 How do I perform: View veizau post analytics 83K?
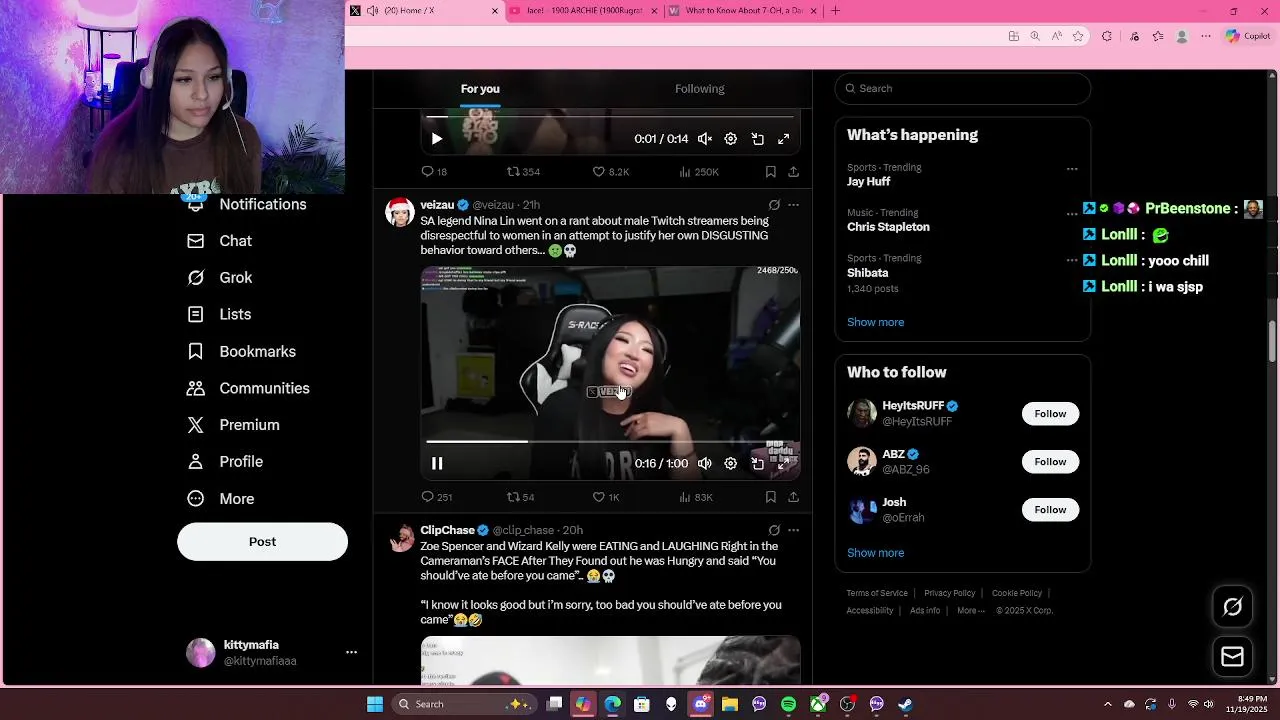[x=696, y=497]
